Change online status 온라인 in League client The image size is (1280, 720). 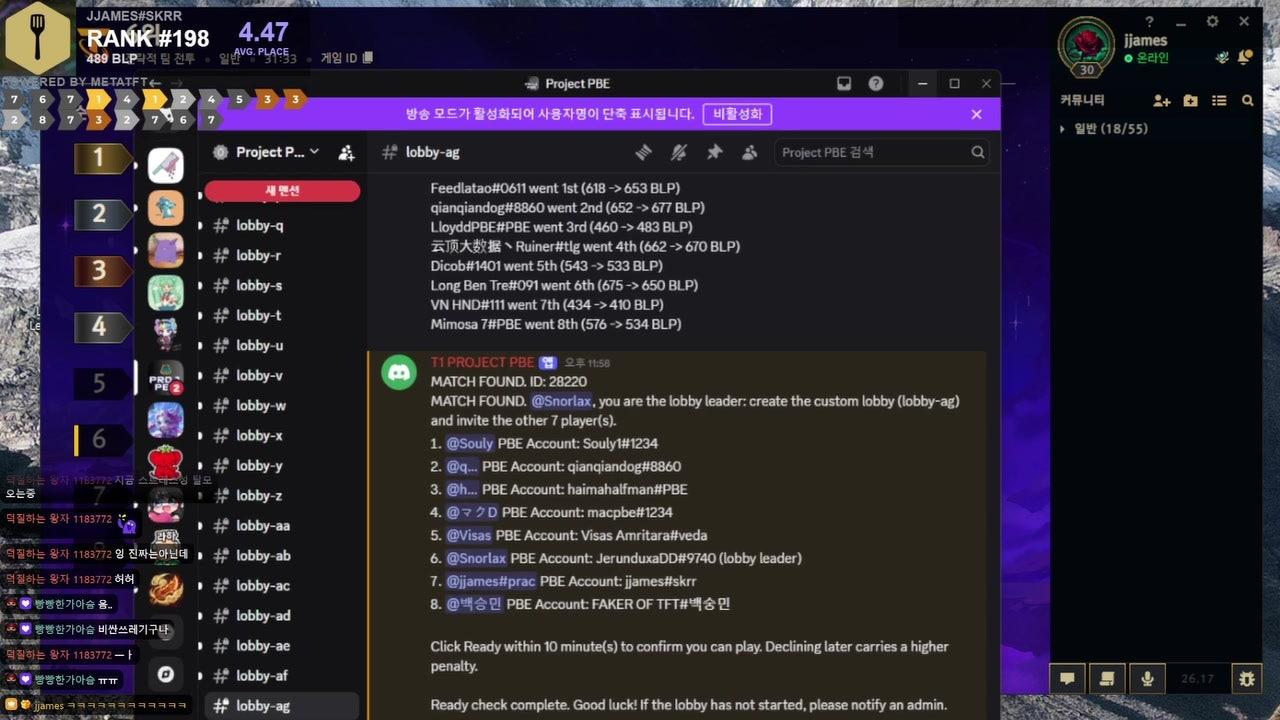[1146, 58]
